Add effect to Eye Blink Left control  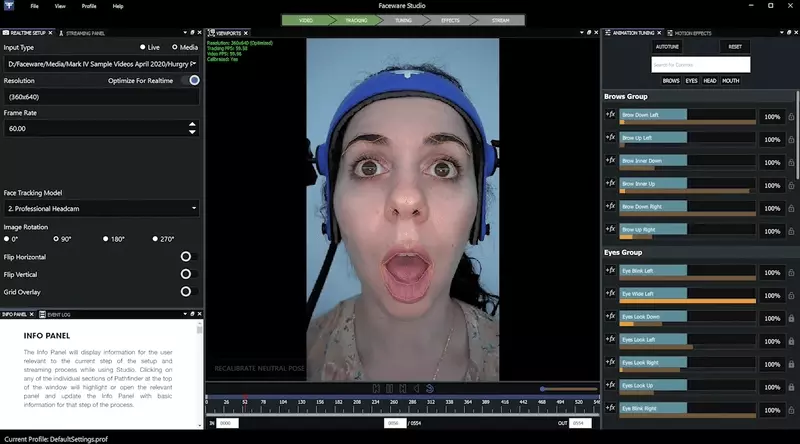(x=610, y=270)
